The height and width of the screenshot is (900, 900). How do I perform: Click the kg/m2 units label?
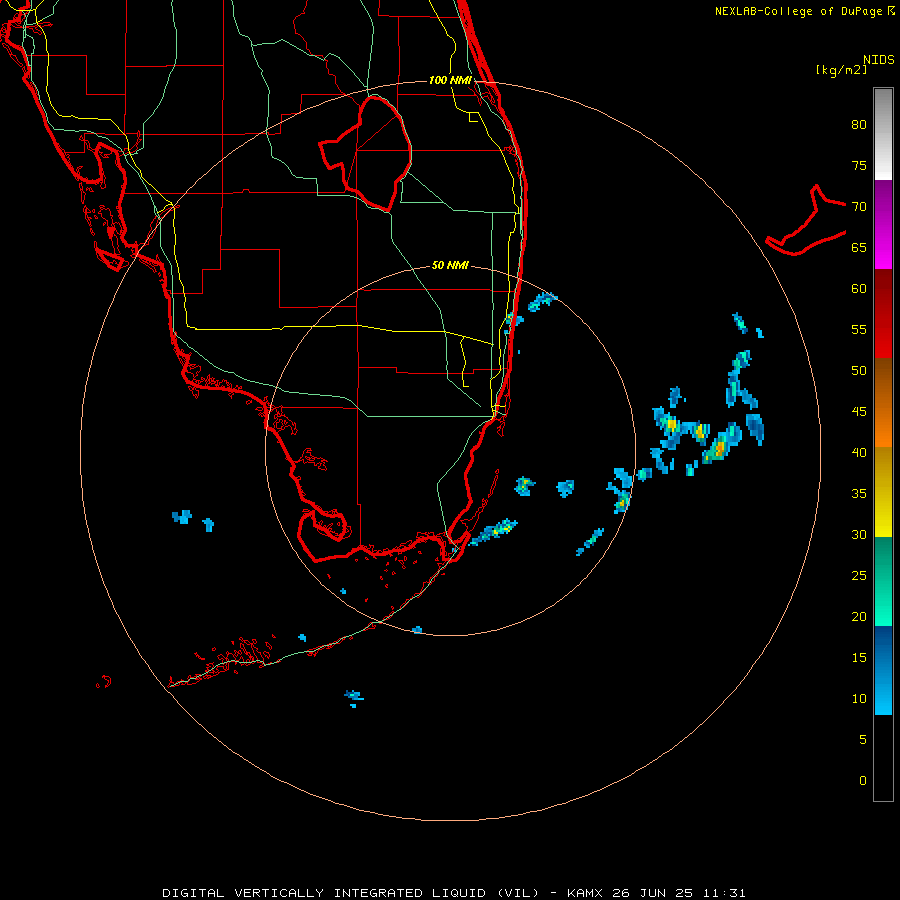841,70
